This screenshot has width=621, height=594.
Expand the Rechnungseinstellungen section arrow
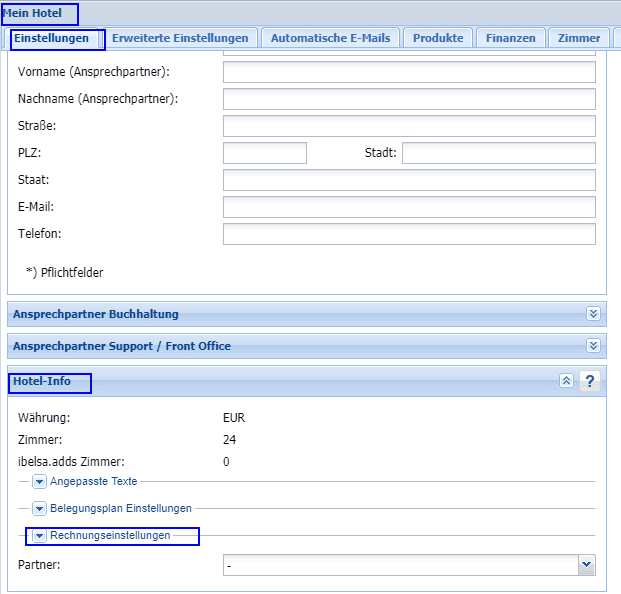pos(40,536)
